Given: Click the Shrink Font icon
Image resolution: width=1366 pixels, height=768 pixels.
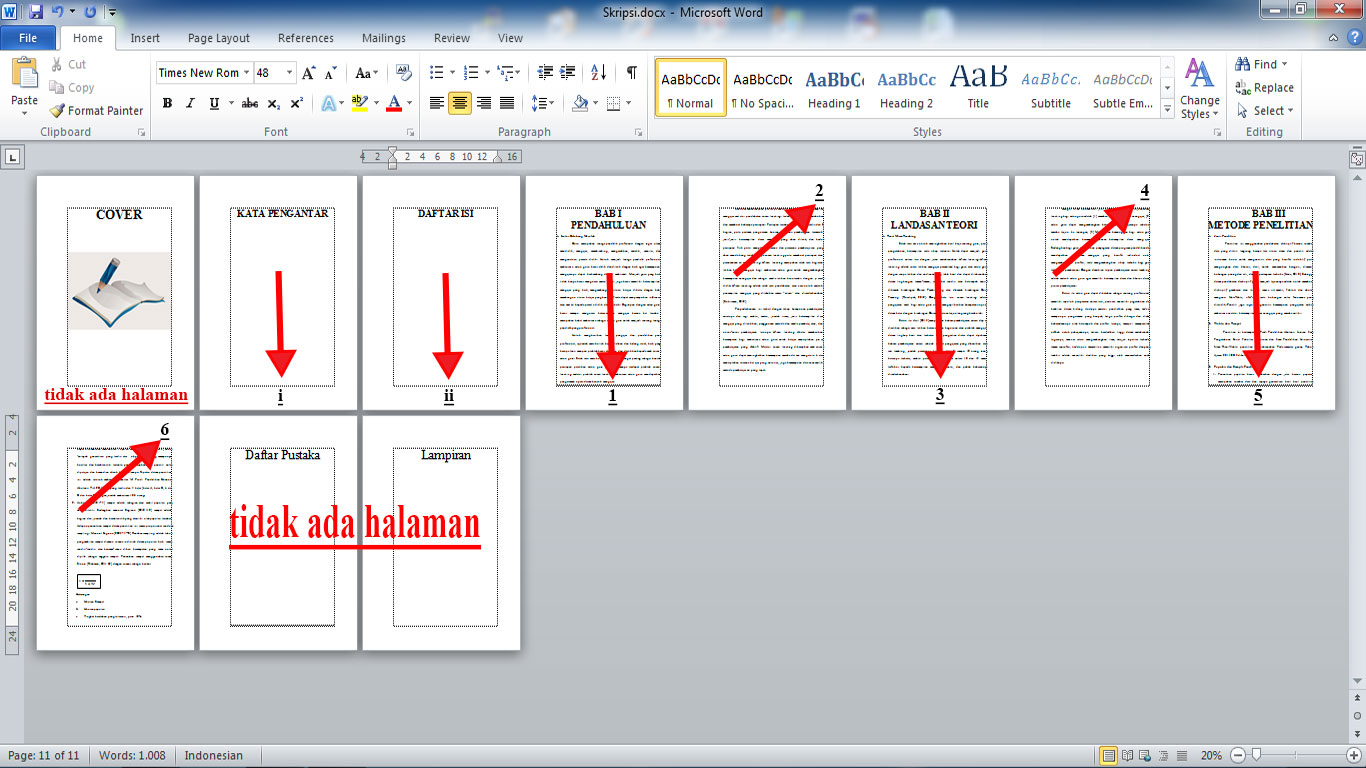Looking at the screenshot, I should 330,73.
